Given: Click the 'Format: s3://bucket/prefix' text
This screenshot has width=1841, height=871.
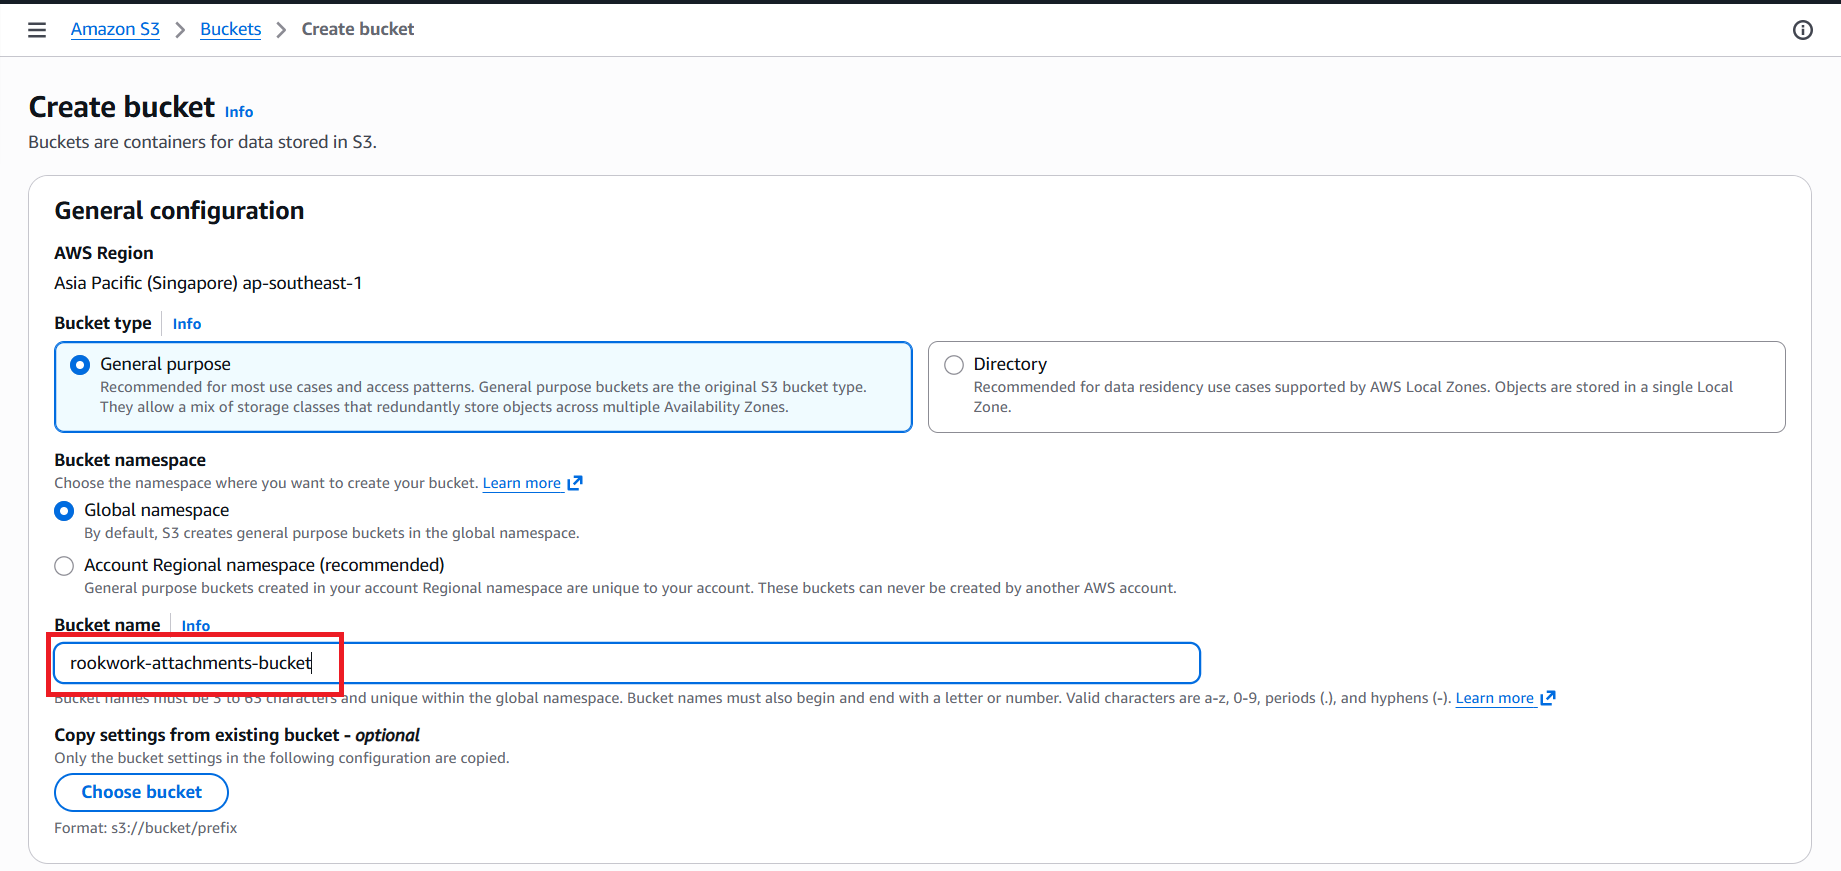Looking at the screenshot, I should pyautogui.click(x=146, y=828).
